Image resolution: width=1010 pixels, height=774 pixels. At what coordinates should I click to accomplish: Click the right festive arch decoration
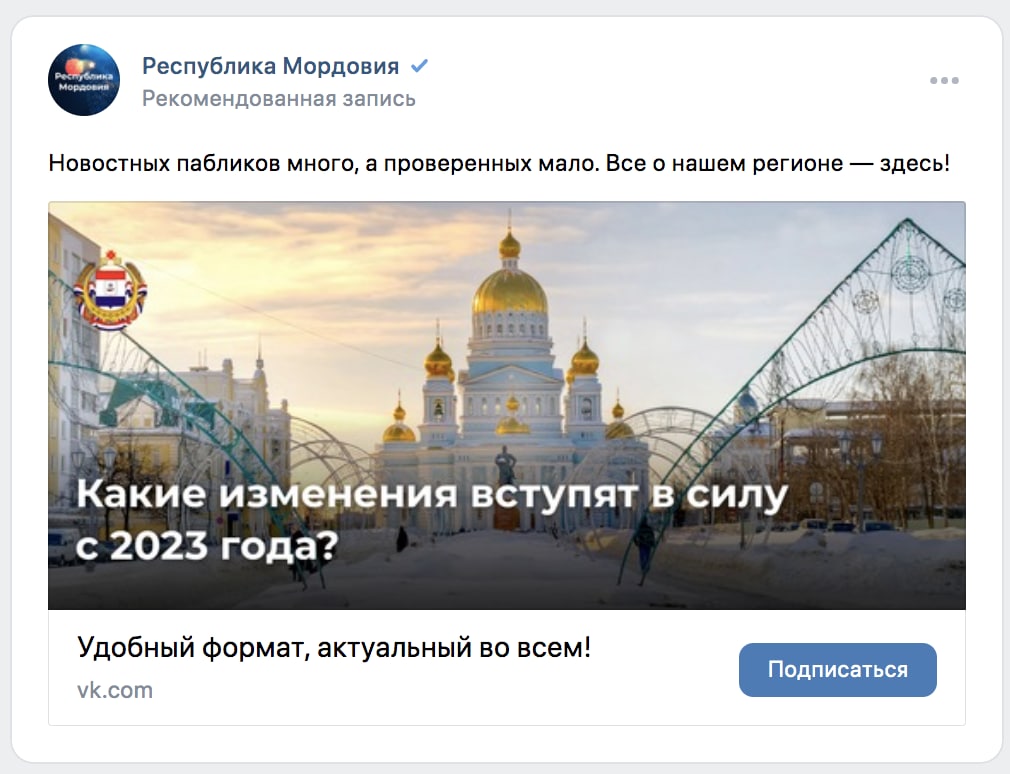[x=837, y=361]
